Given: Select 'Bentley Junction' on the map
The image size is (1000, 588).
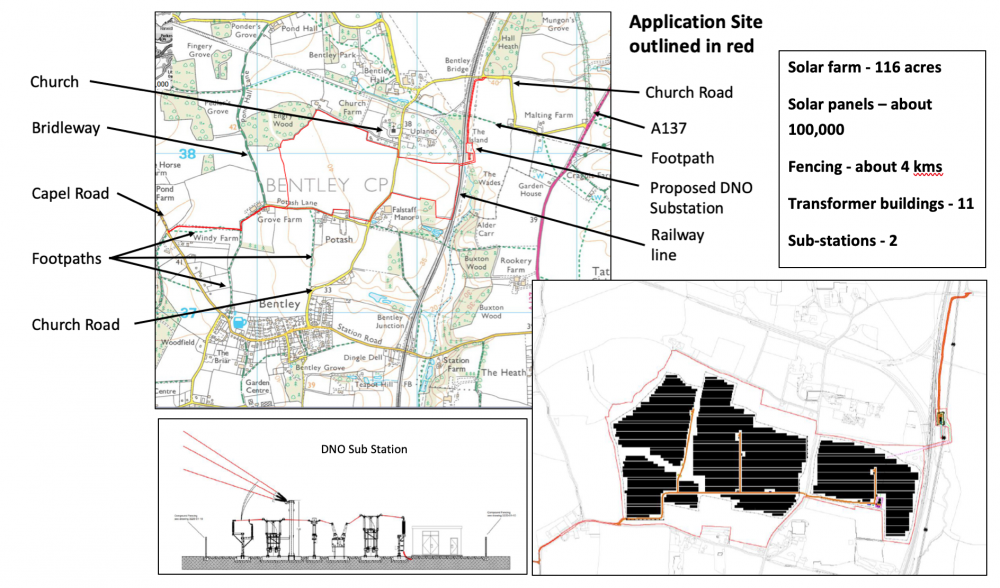Looking at the screenshot, I should [390, 321].
